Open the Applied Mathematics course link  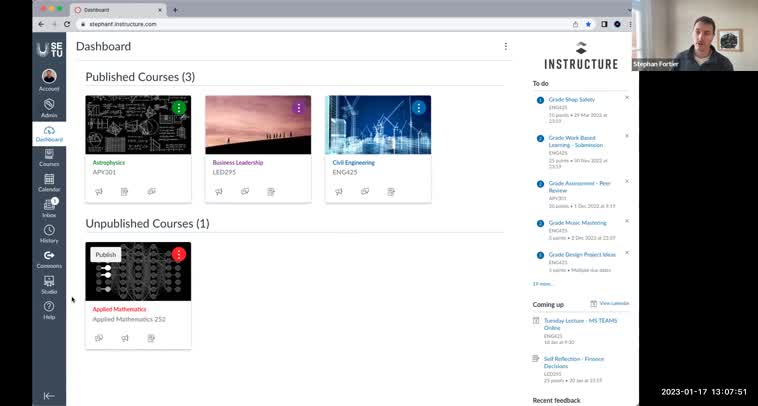coord(119,309)
